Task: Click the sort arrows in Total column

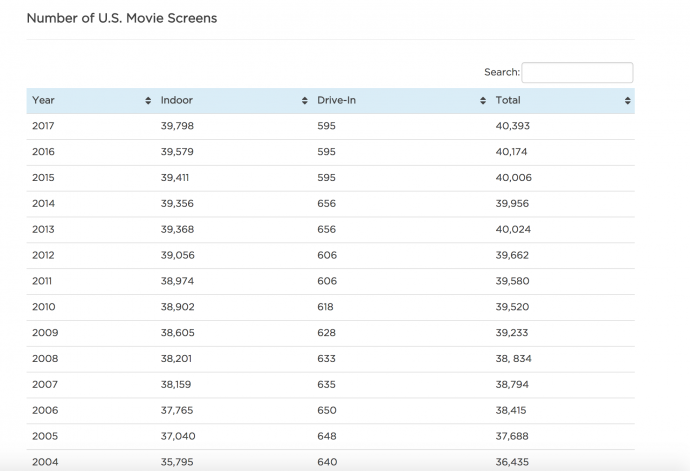Action: (627, 101)
